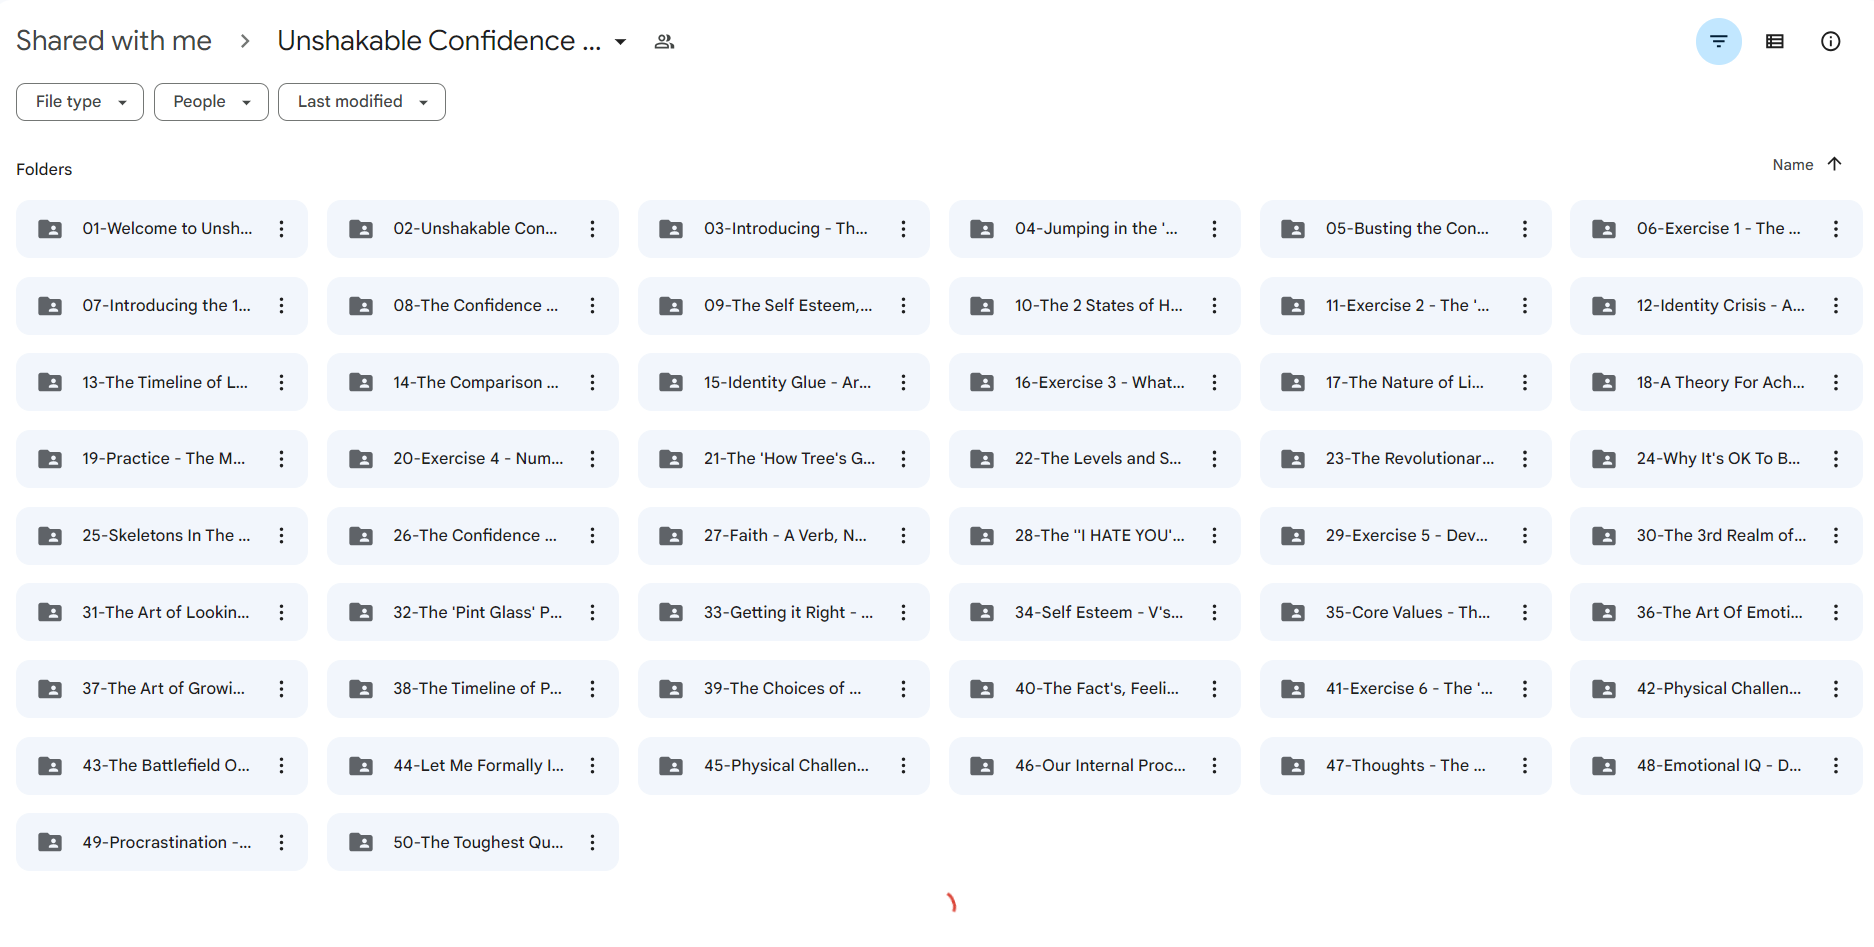Viewport: 1874px width, 947px height.
Task: Select folder 16-Exercise 3 - What...
Action: 1095,382
